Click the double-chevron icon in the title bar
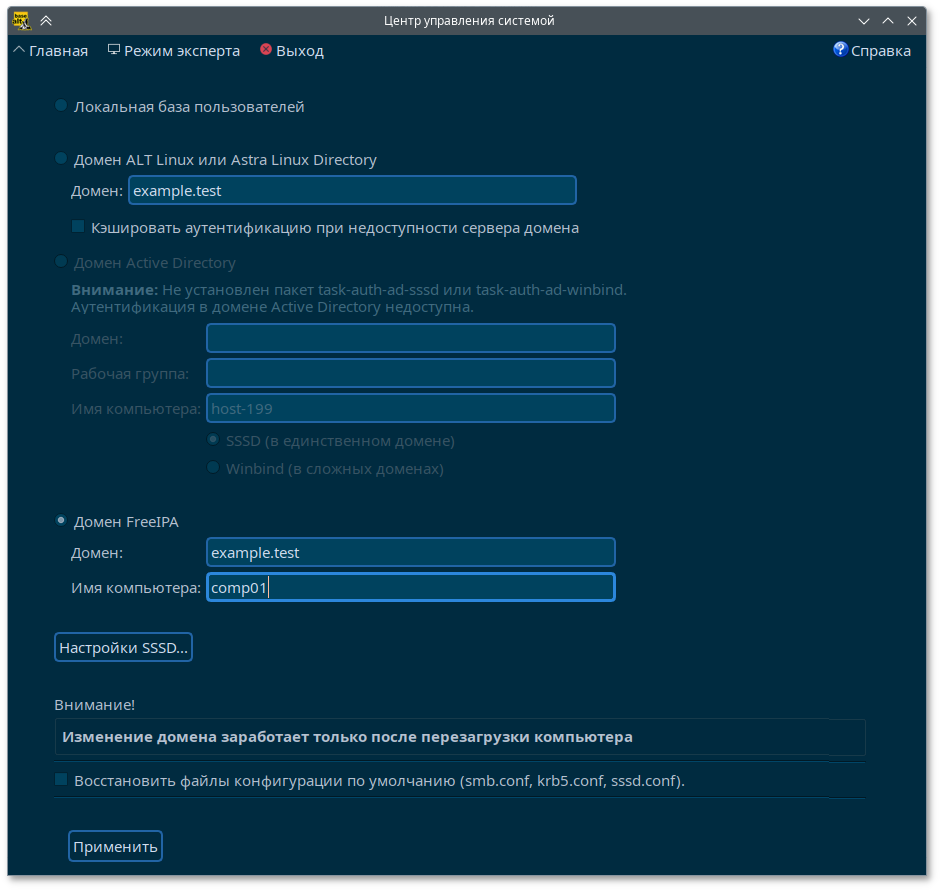940x890 pixels. pos(46,20)
